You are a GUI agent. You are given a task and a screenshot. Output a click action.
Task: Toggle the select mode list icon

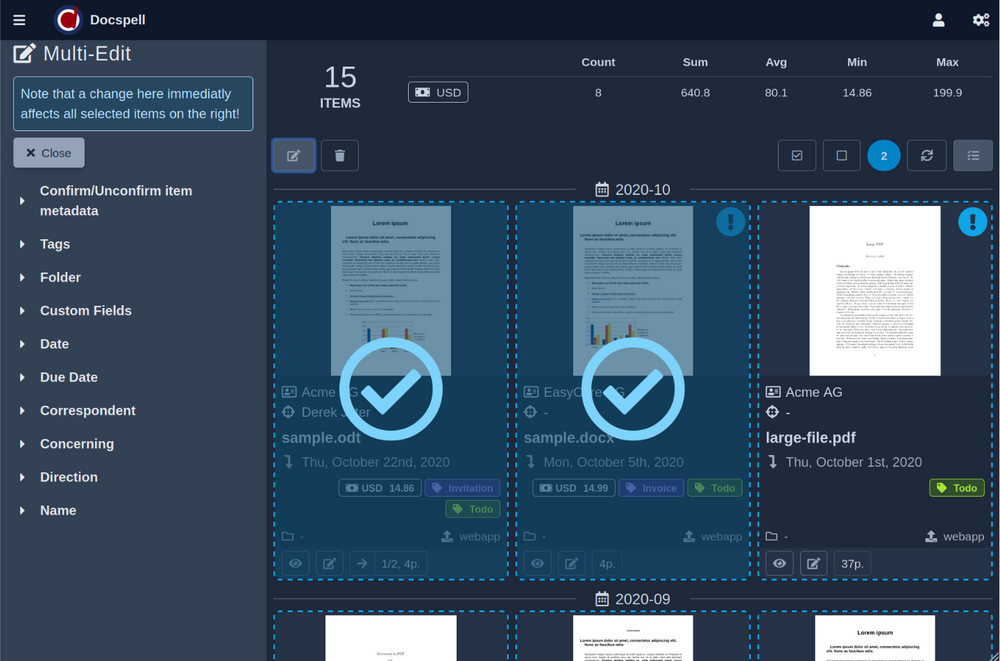973,156
